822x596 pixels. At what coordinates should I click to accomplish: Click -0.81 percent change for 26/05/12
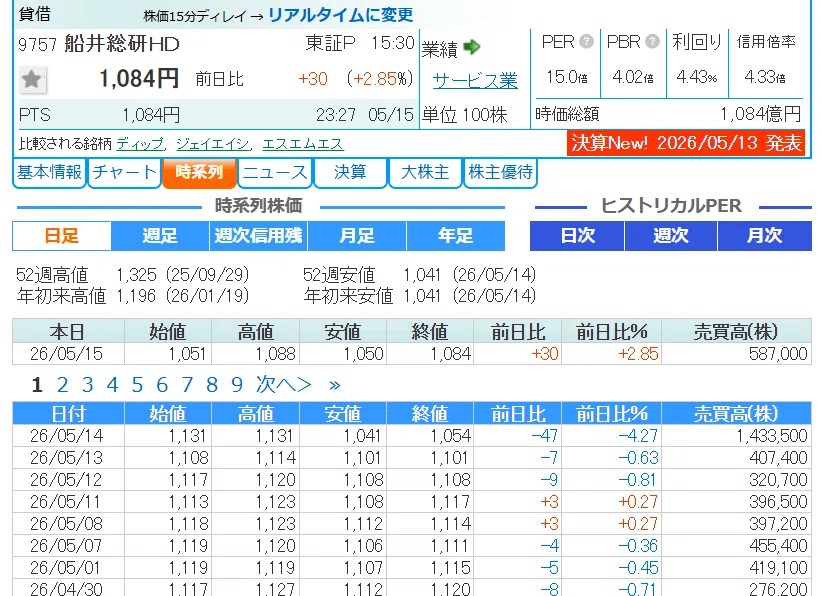[637, 480]
